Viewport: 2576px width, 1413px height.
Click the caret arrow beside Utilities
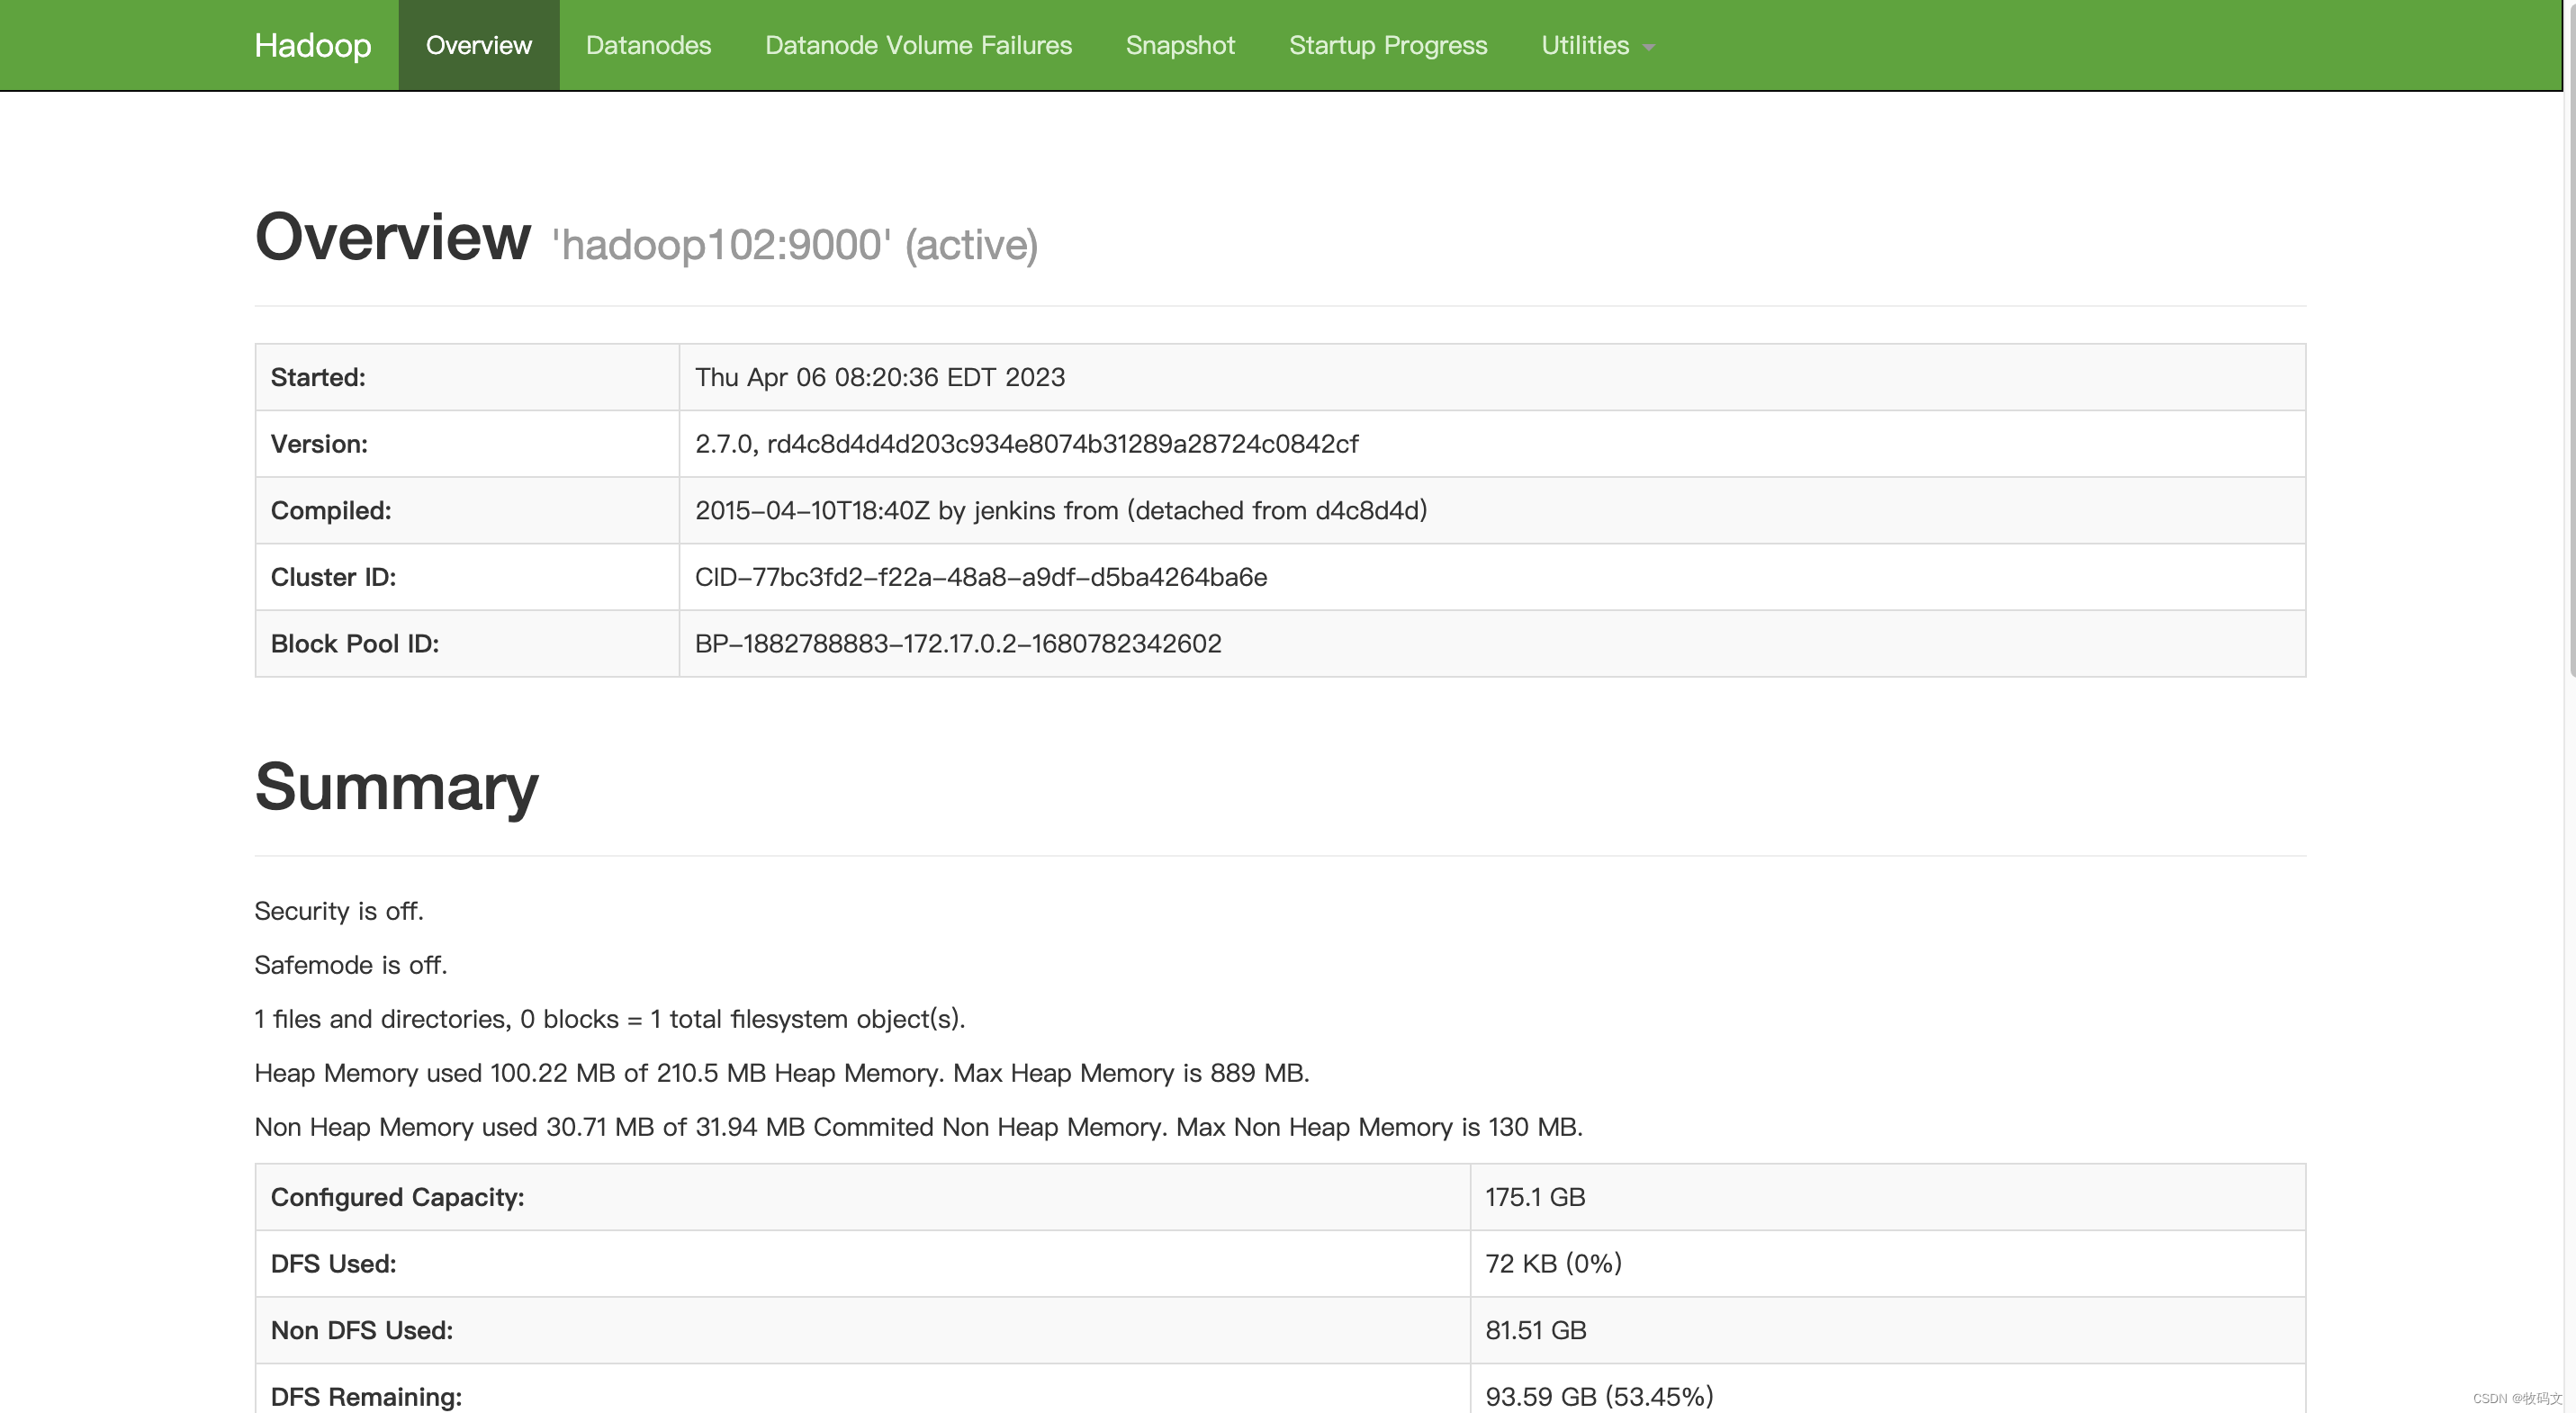(1649, 48)
